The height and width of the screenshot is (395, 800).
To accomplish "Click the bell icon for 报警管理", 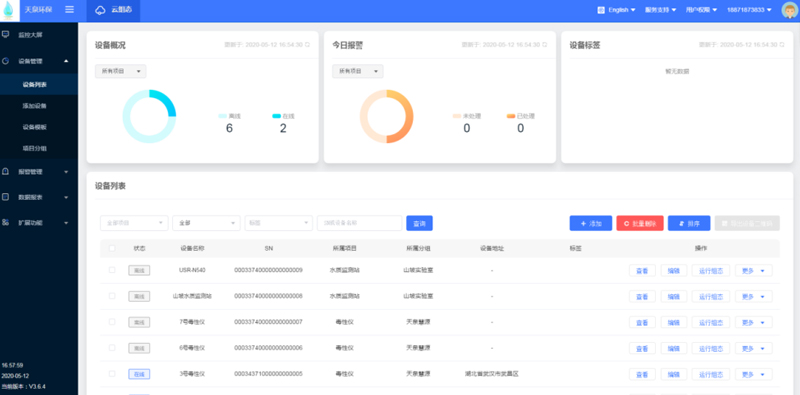I will pyautogui.click(x=6, y=171).
